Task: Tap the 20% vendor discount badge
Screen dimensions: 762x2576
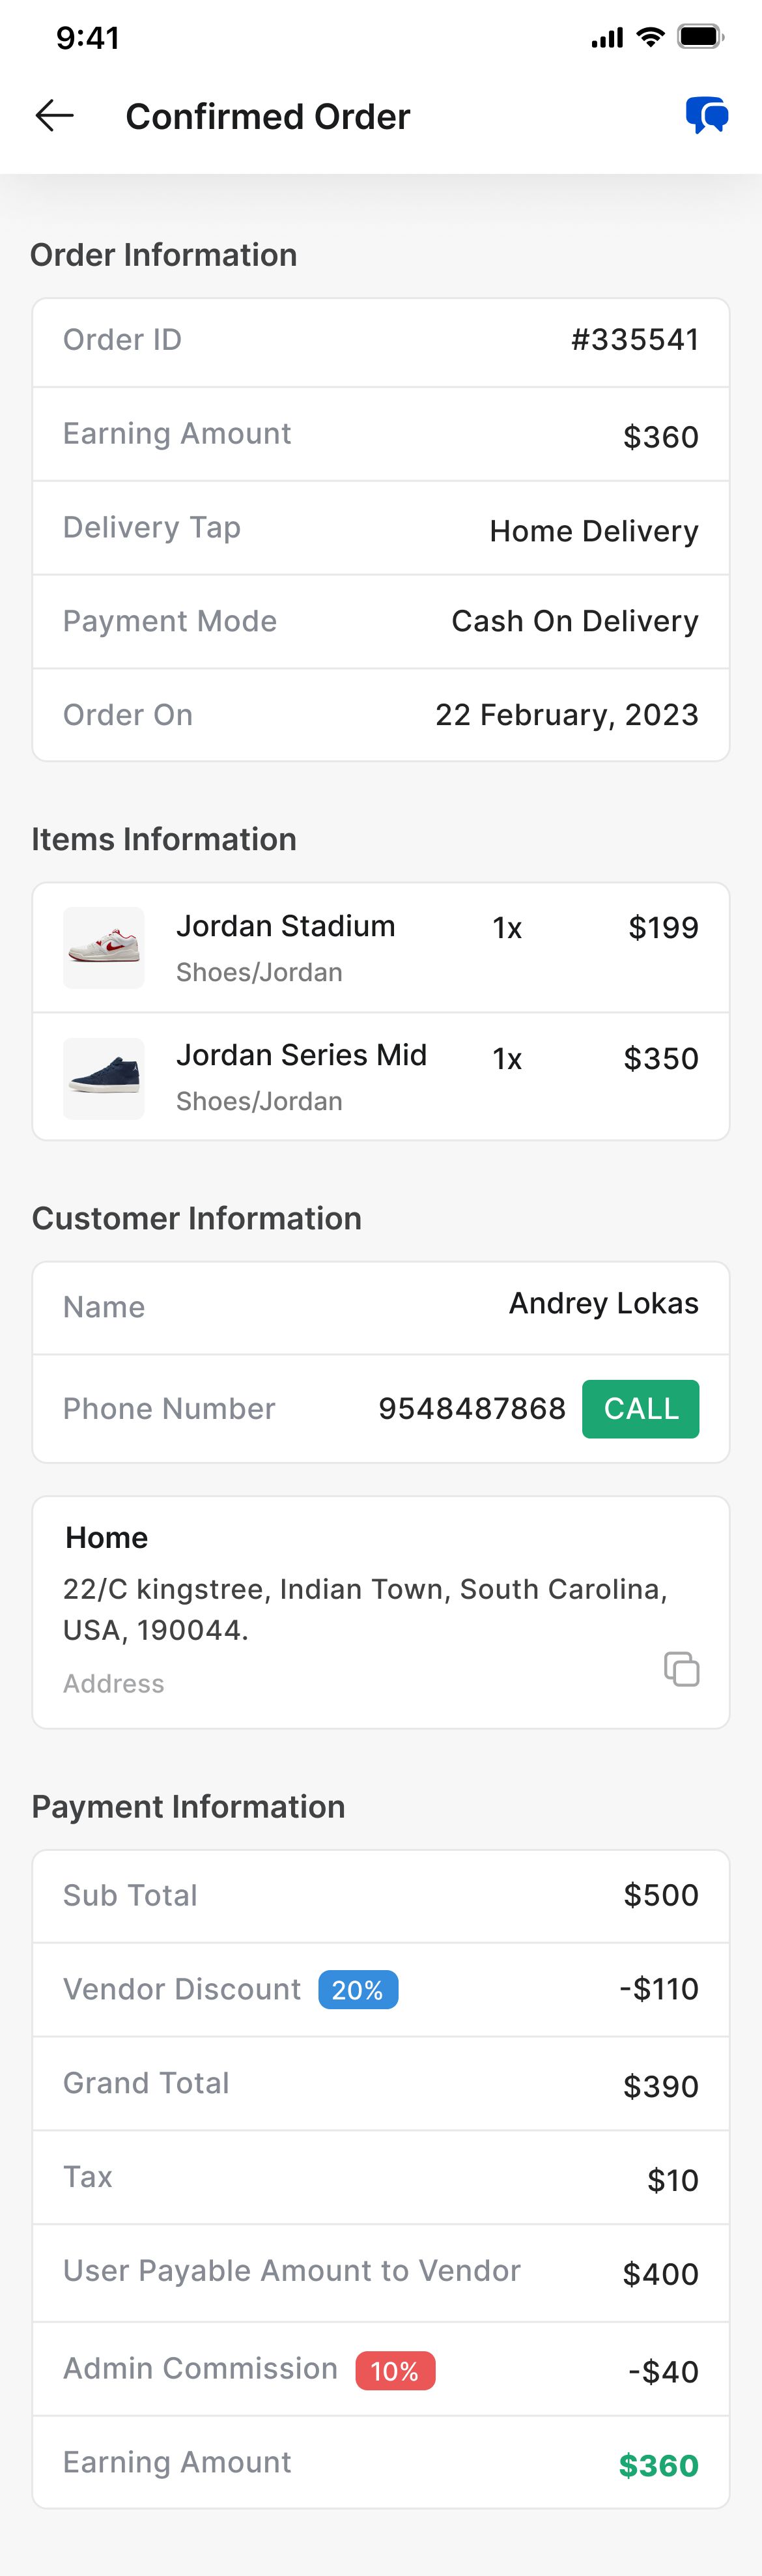Action: 358,1990
